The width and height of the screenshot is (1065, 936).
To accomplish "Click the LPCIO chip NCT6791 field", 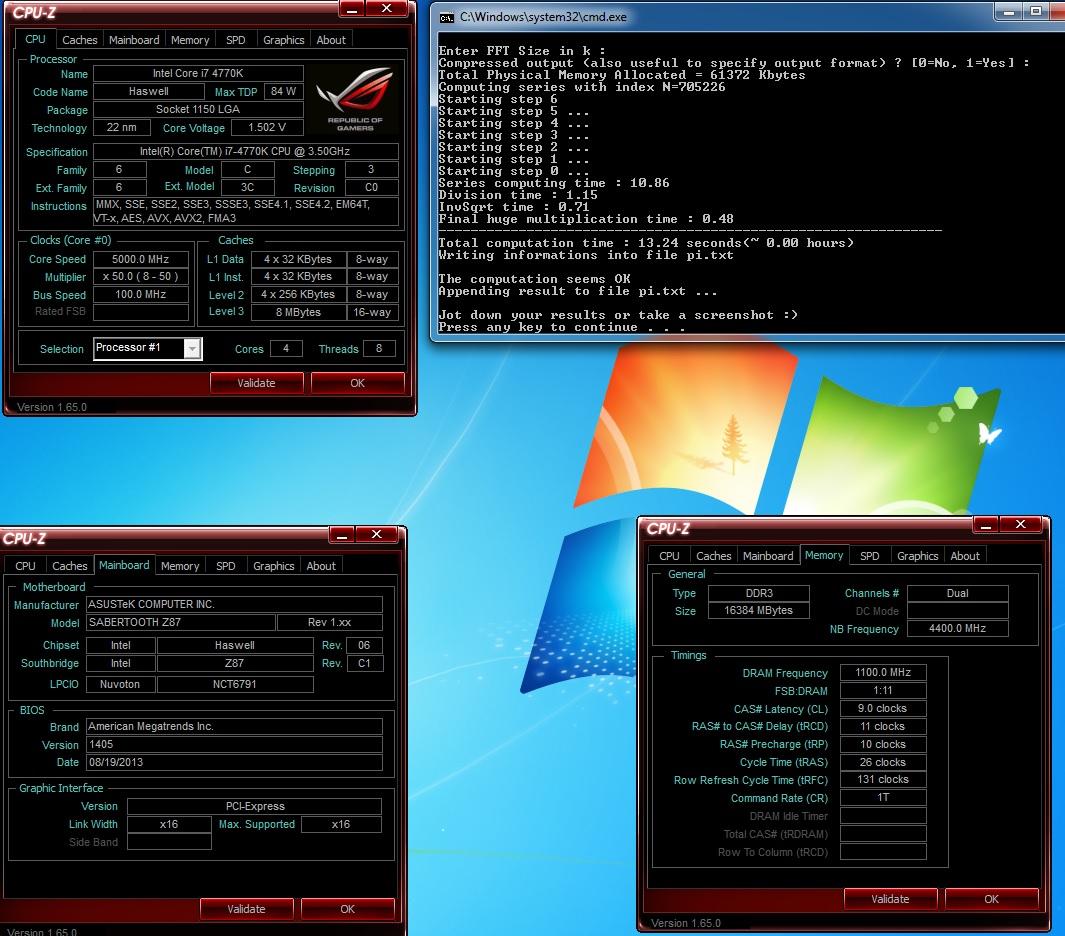I will point(235,684).
